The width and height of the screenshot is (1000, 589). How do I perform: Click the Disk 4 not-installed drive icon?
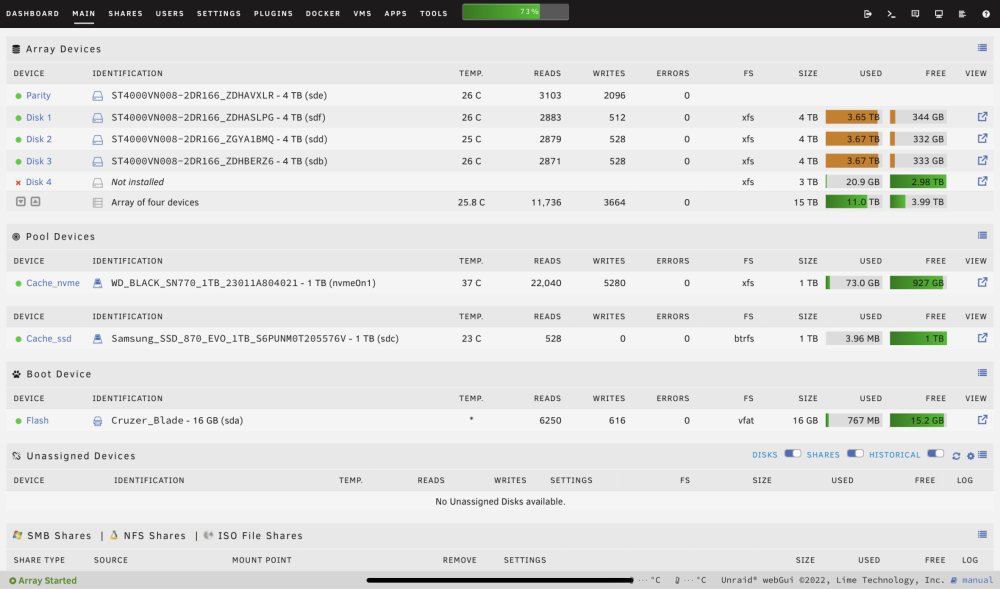click(98, 183)
